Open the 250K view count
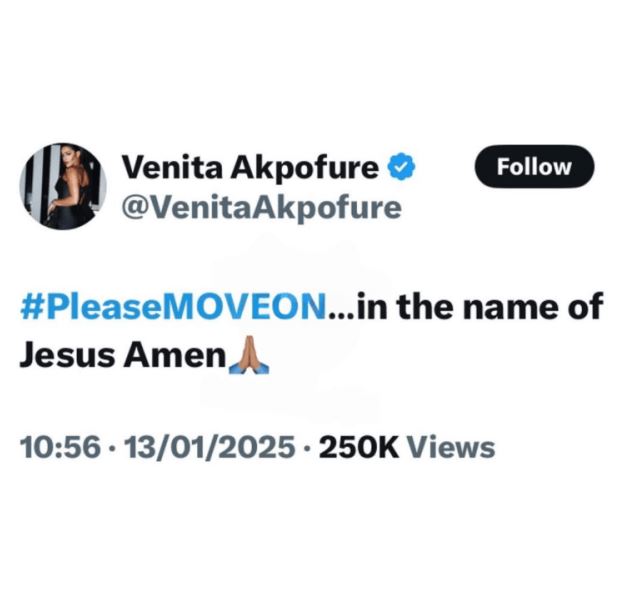Viewport: 624px width, 609px height. coord(359,447)
